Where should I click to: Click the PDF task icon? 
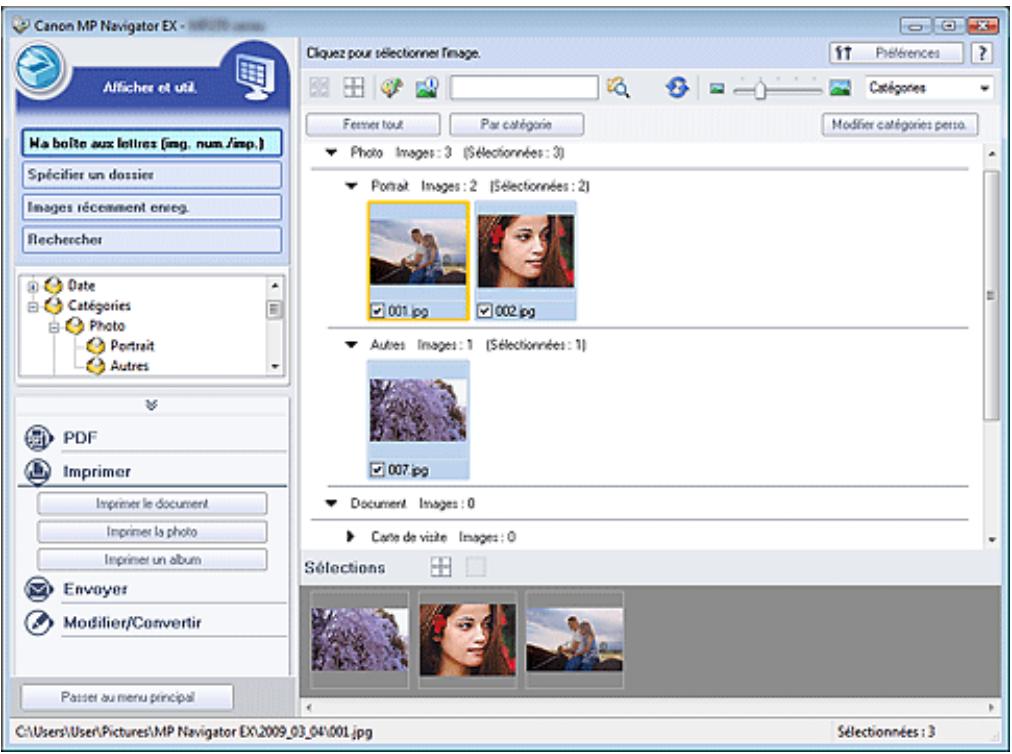[x=39, y=438]
